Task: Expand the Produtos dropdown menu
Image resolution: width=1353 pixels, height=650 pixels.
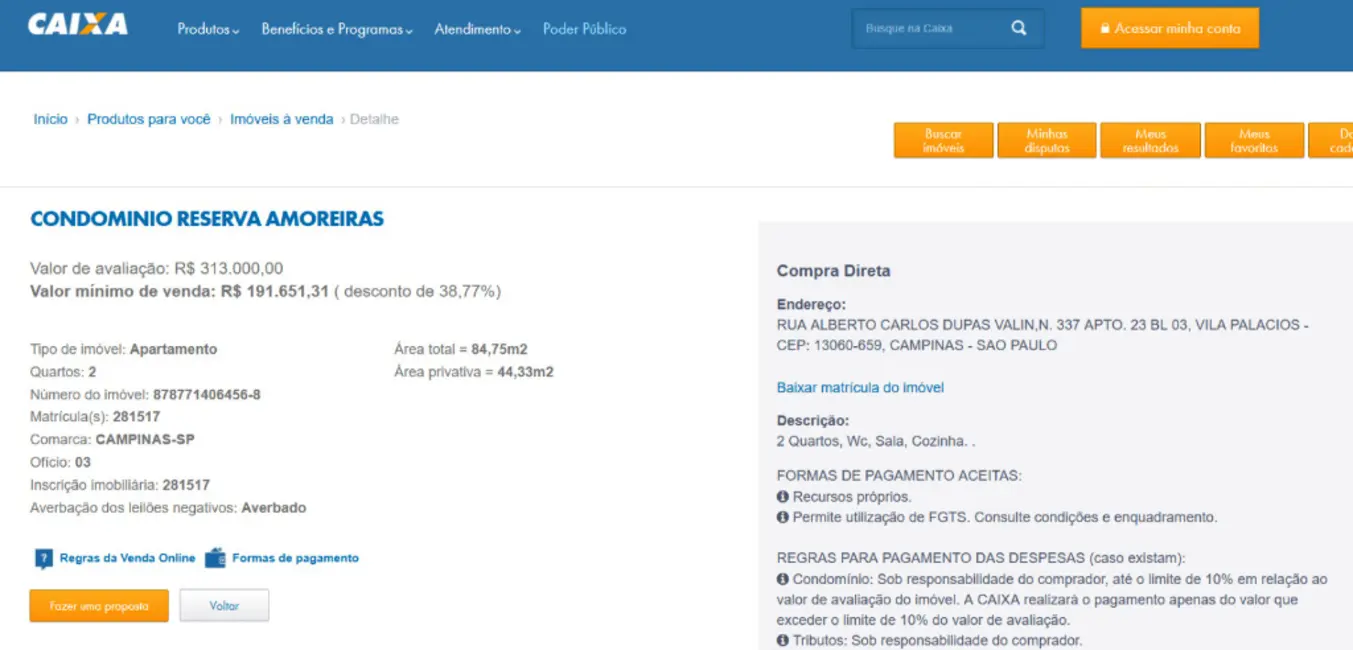Action: [x=208, y=30]
